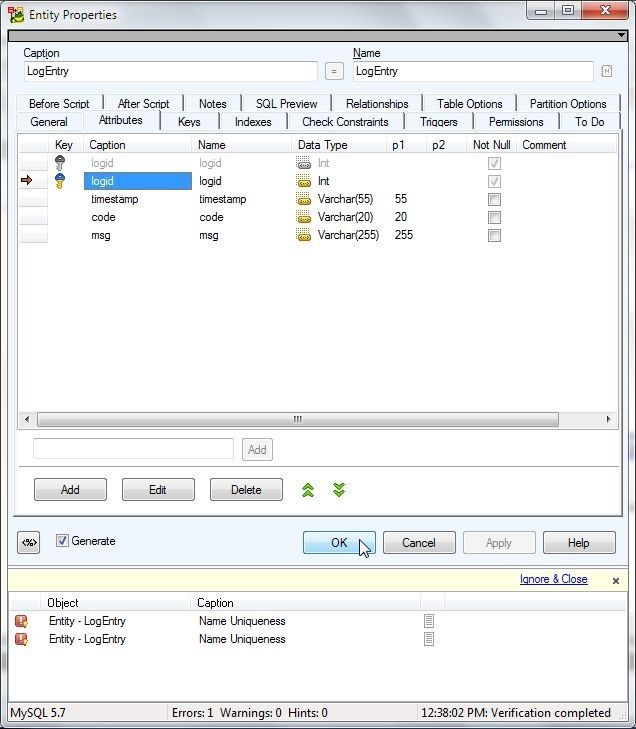Click the second error icon in verification list
This screenshot has width=636, height=729.
pos(21,639)
